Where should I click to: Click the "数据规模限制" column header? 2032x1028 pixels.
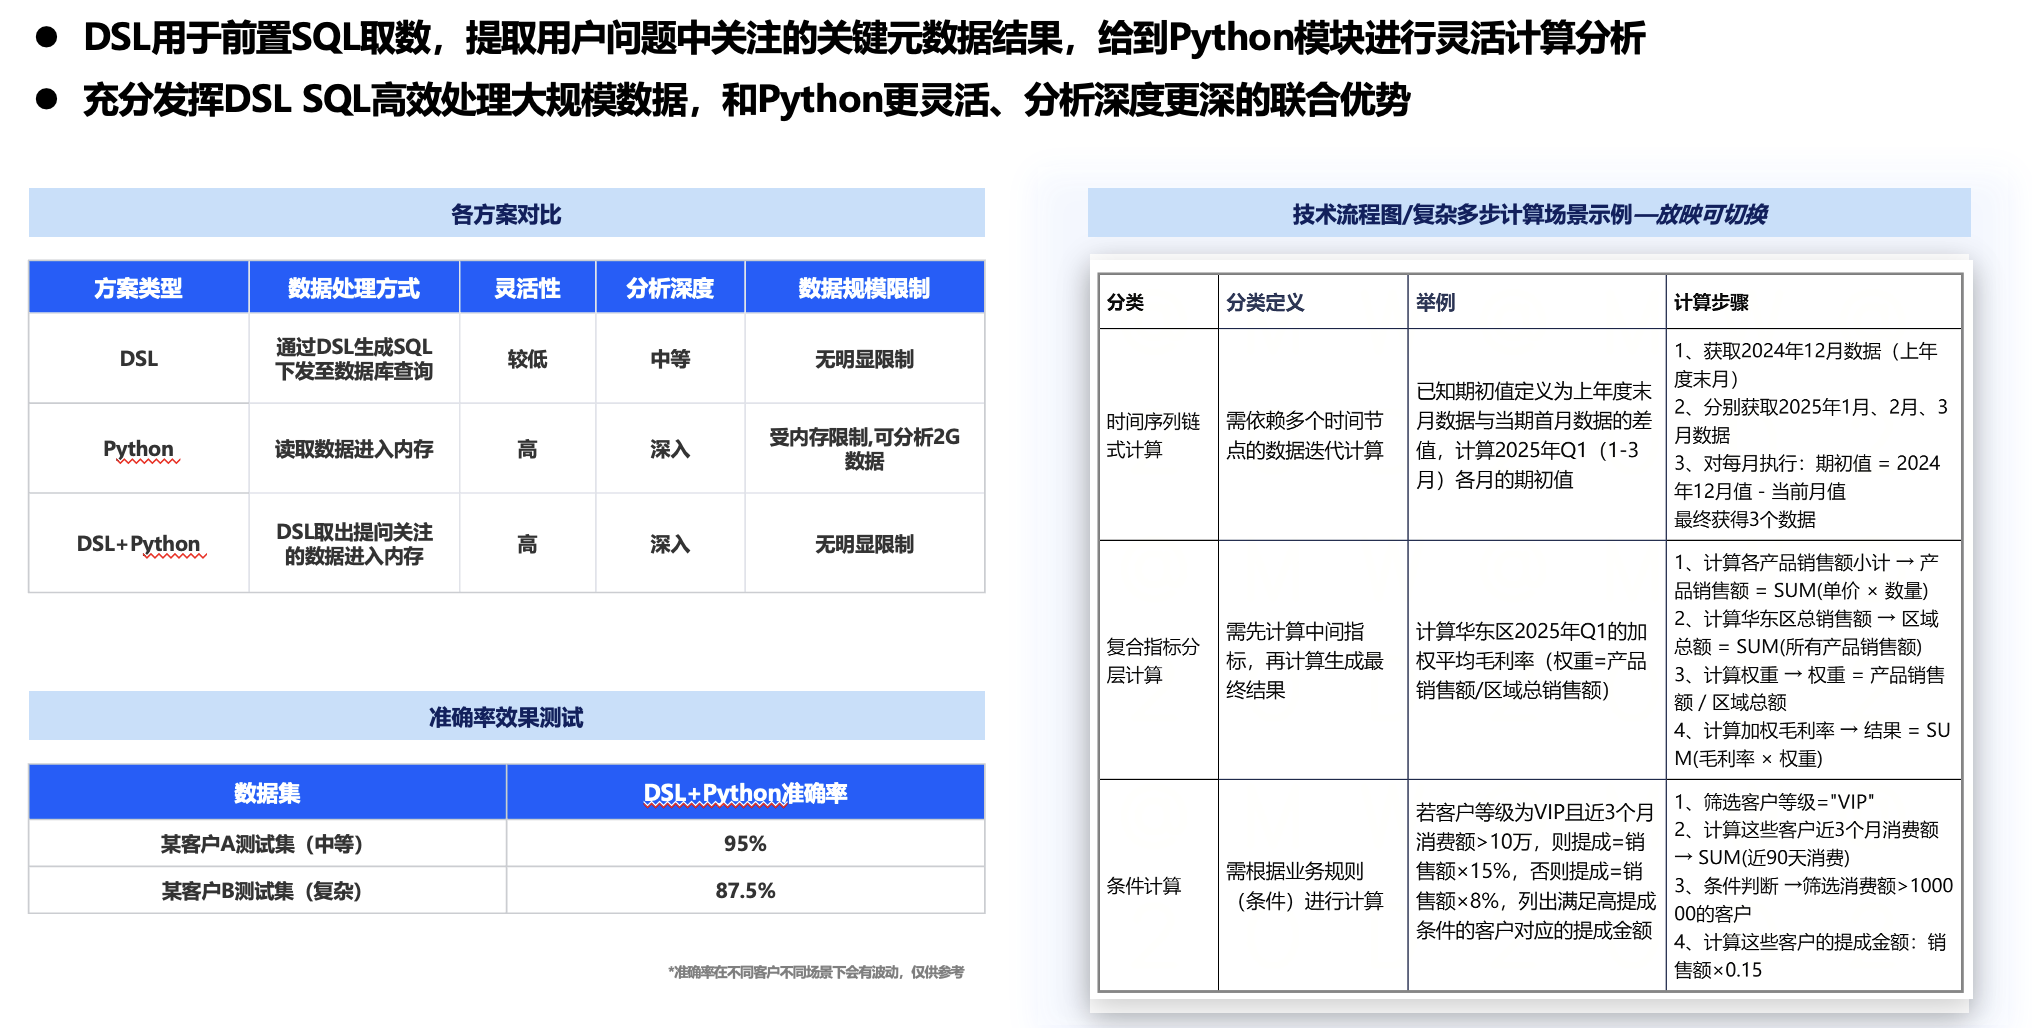864,288
